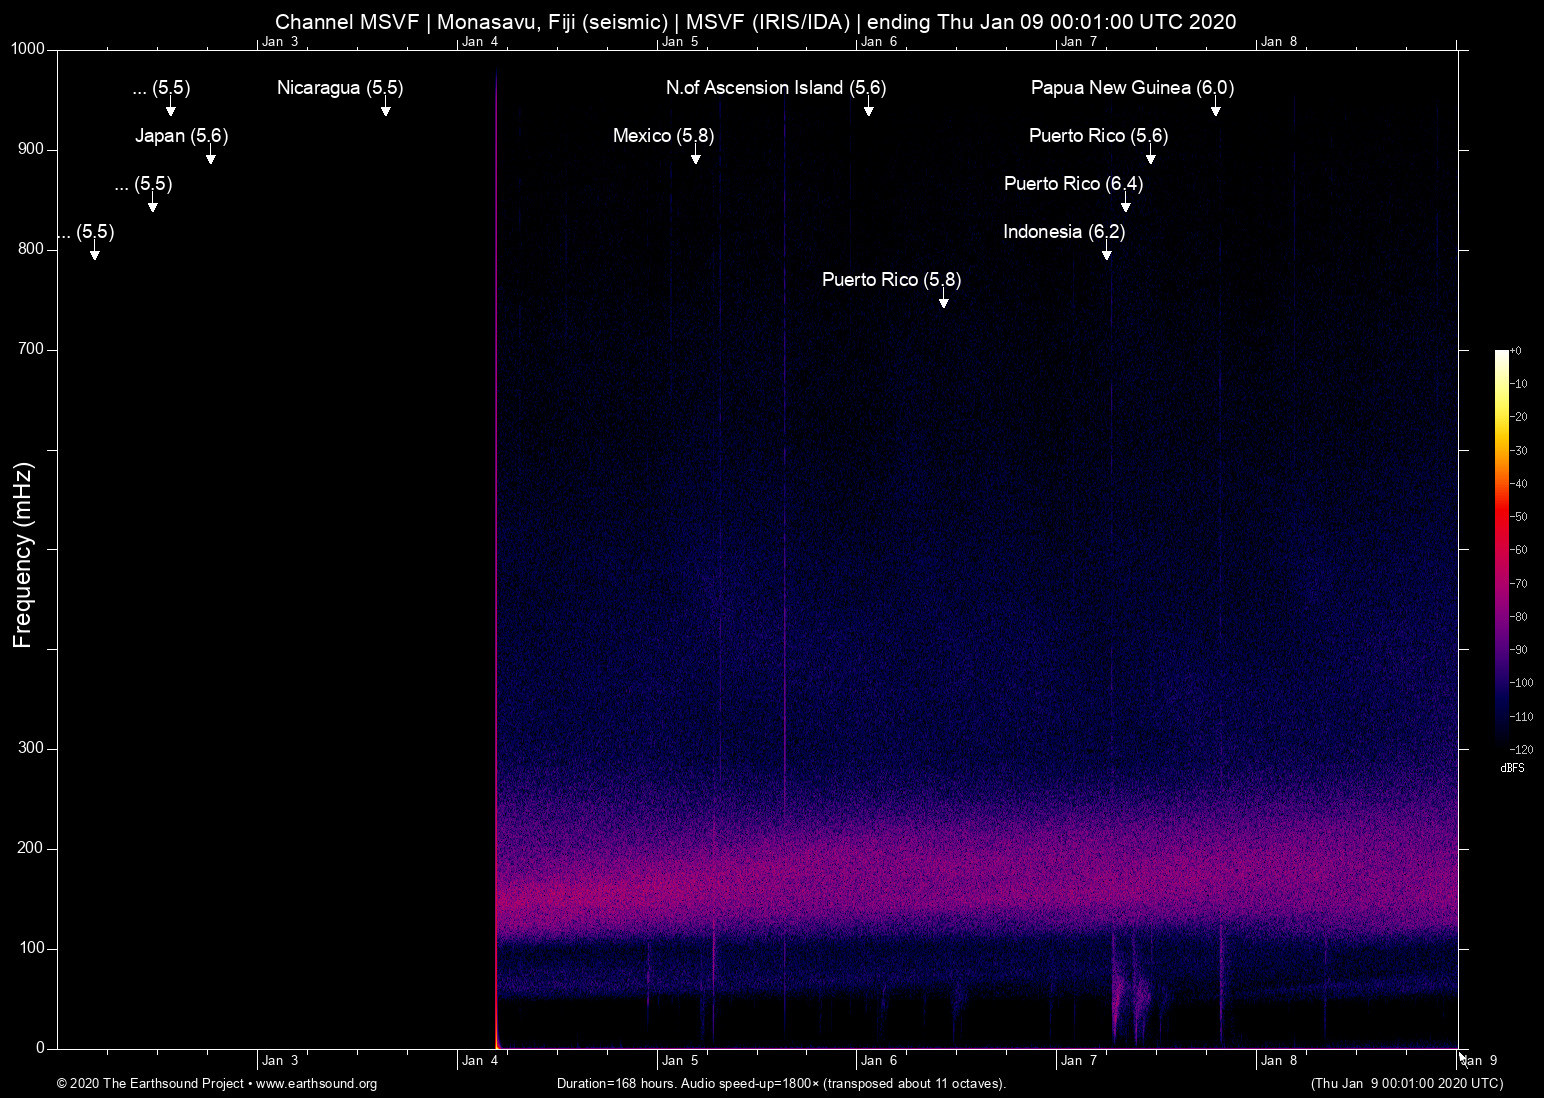The width and height of the screenshot is (1544, 1098).
Task: Click the Jan 3 label on bottom axis
Action: (x=280, y=1061)
